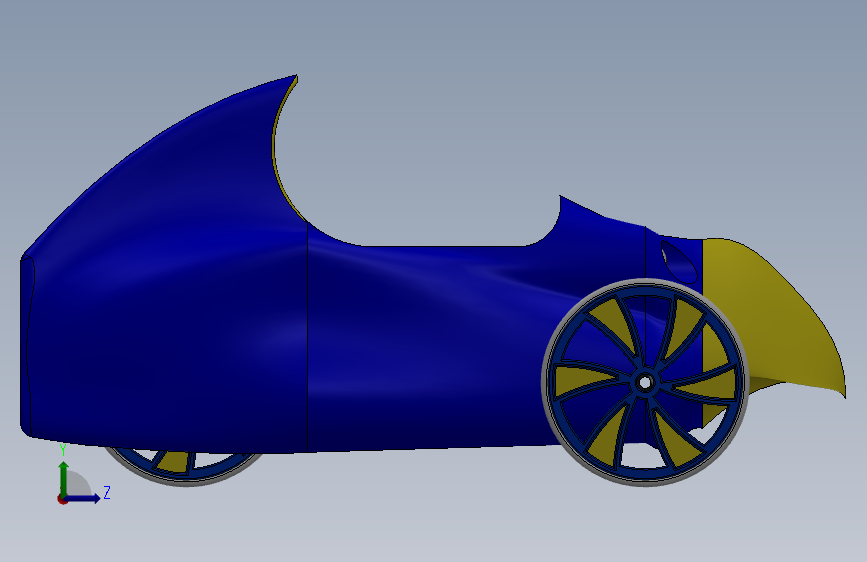Click the 'Y' axis label

coord(63,450)
